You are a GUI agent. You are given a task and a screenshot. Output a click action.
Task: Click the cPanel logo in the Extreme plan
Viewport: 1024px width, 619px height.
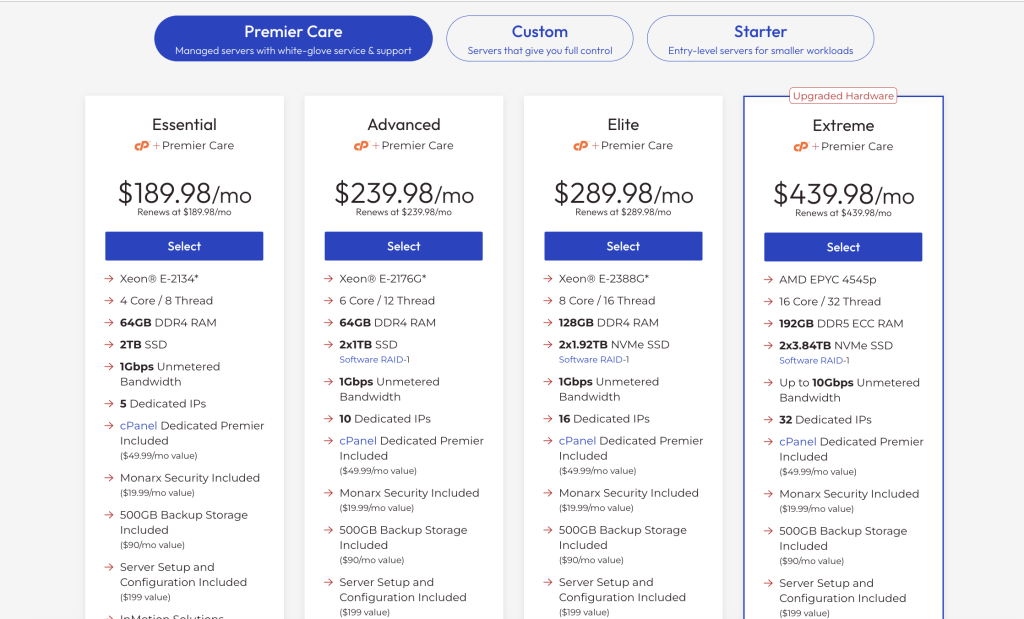800,146
